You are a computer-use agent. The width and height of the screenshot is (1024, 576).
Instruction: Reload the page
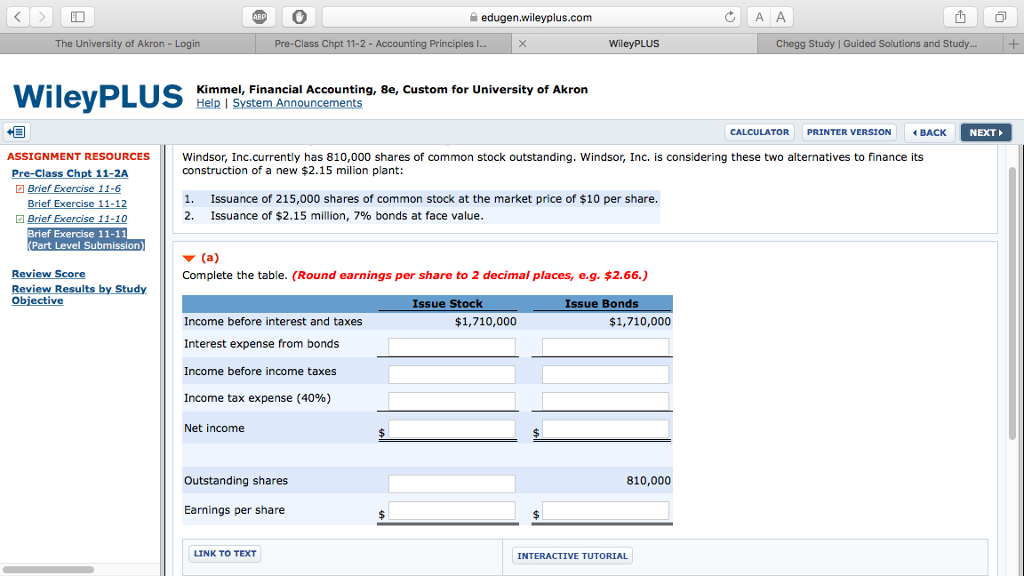tap(729, 17)
